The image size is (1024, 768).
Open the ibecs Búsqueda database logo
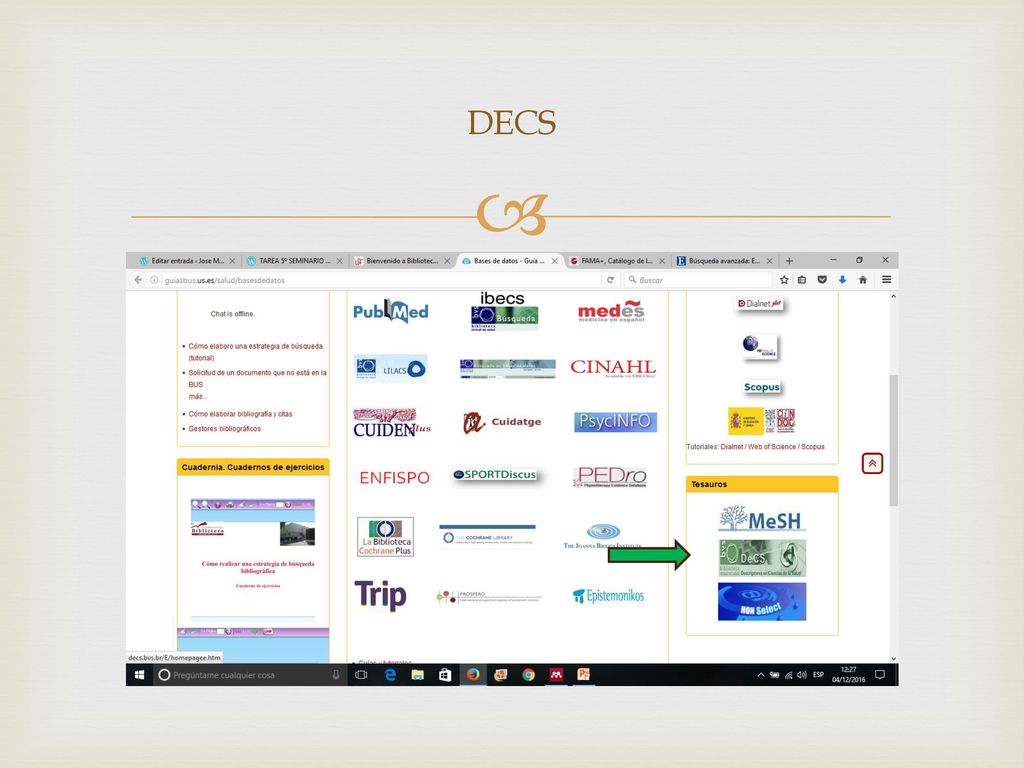[x=504, y=312]
